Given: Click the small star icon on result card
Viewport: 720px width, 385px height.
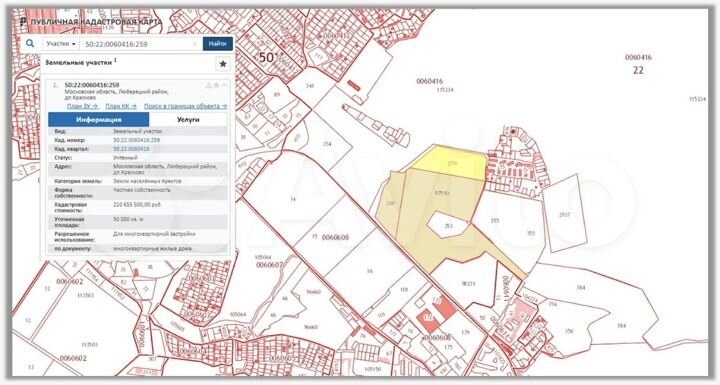Looking at the screenshot, I should click(x=217, y=85).
